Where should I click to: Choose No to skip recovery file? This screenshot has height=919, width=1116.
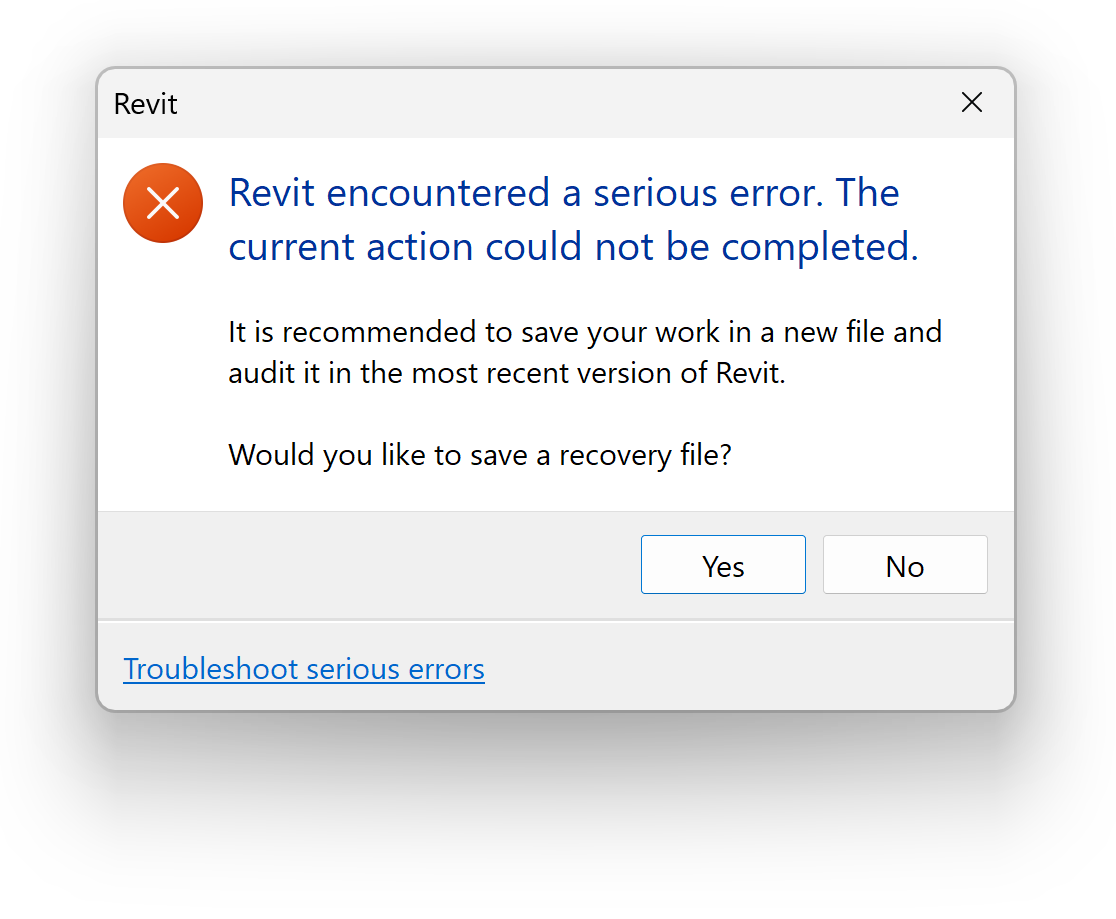coord(904,566)
